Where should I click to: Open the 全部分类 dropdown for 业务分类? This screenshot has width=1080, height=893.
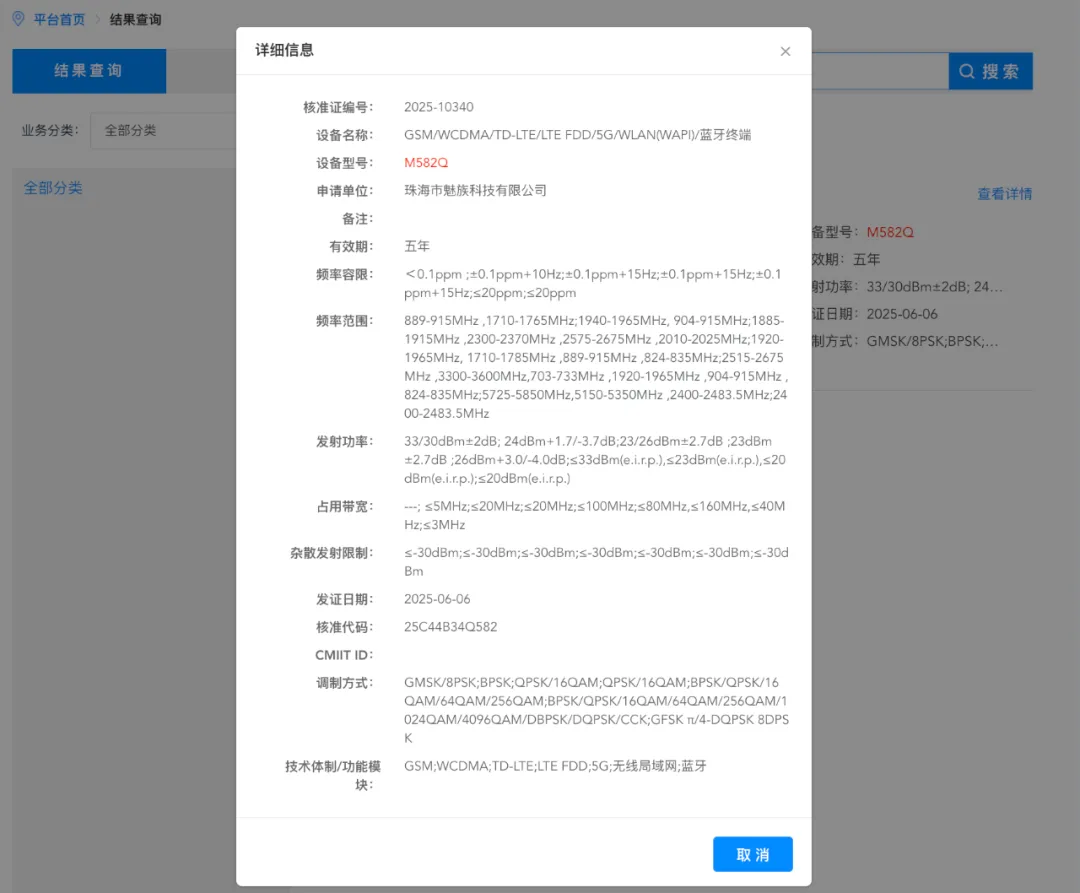click(x=163, y=130)
